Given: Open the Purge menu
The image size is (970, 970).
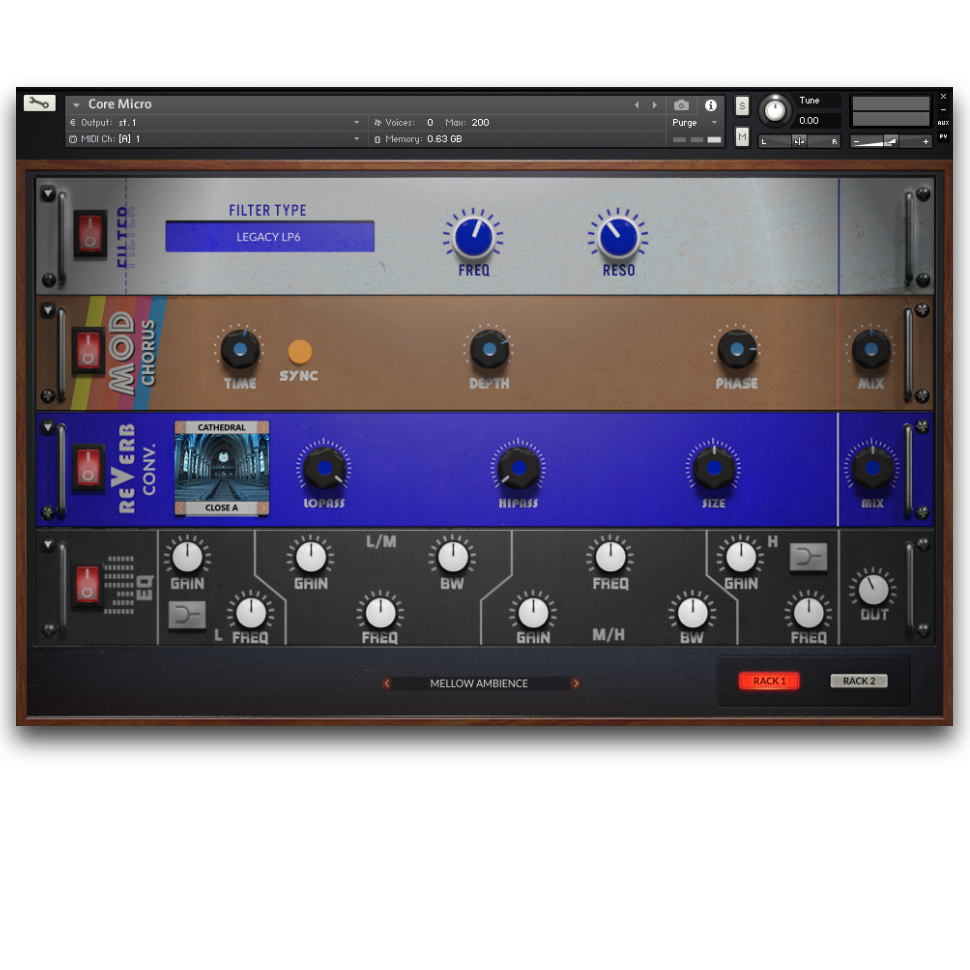Looking at the screenshot, I should pos(694,122).
